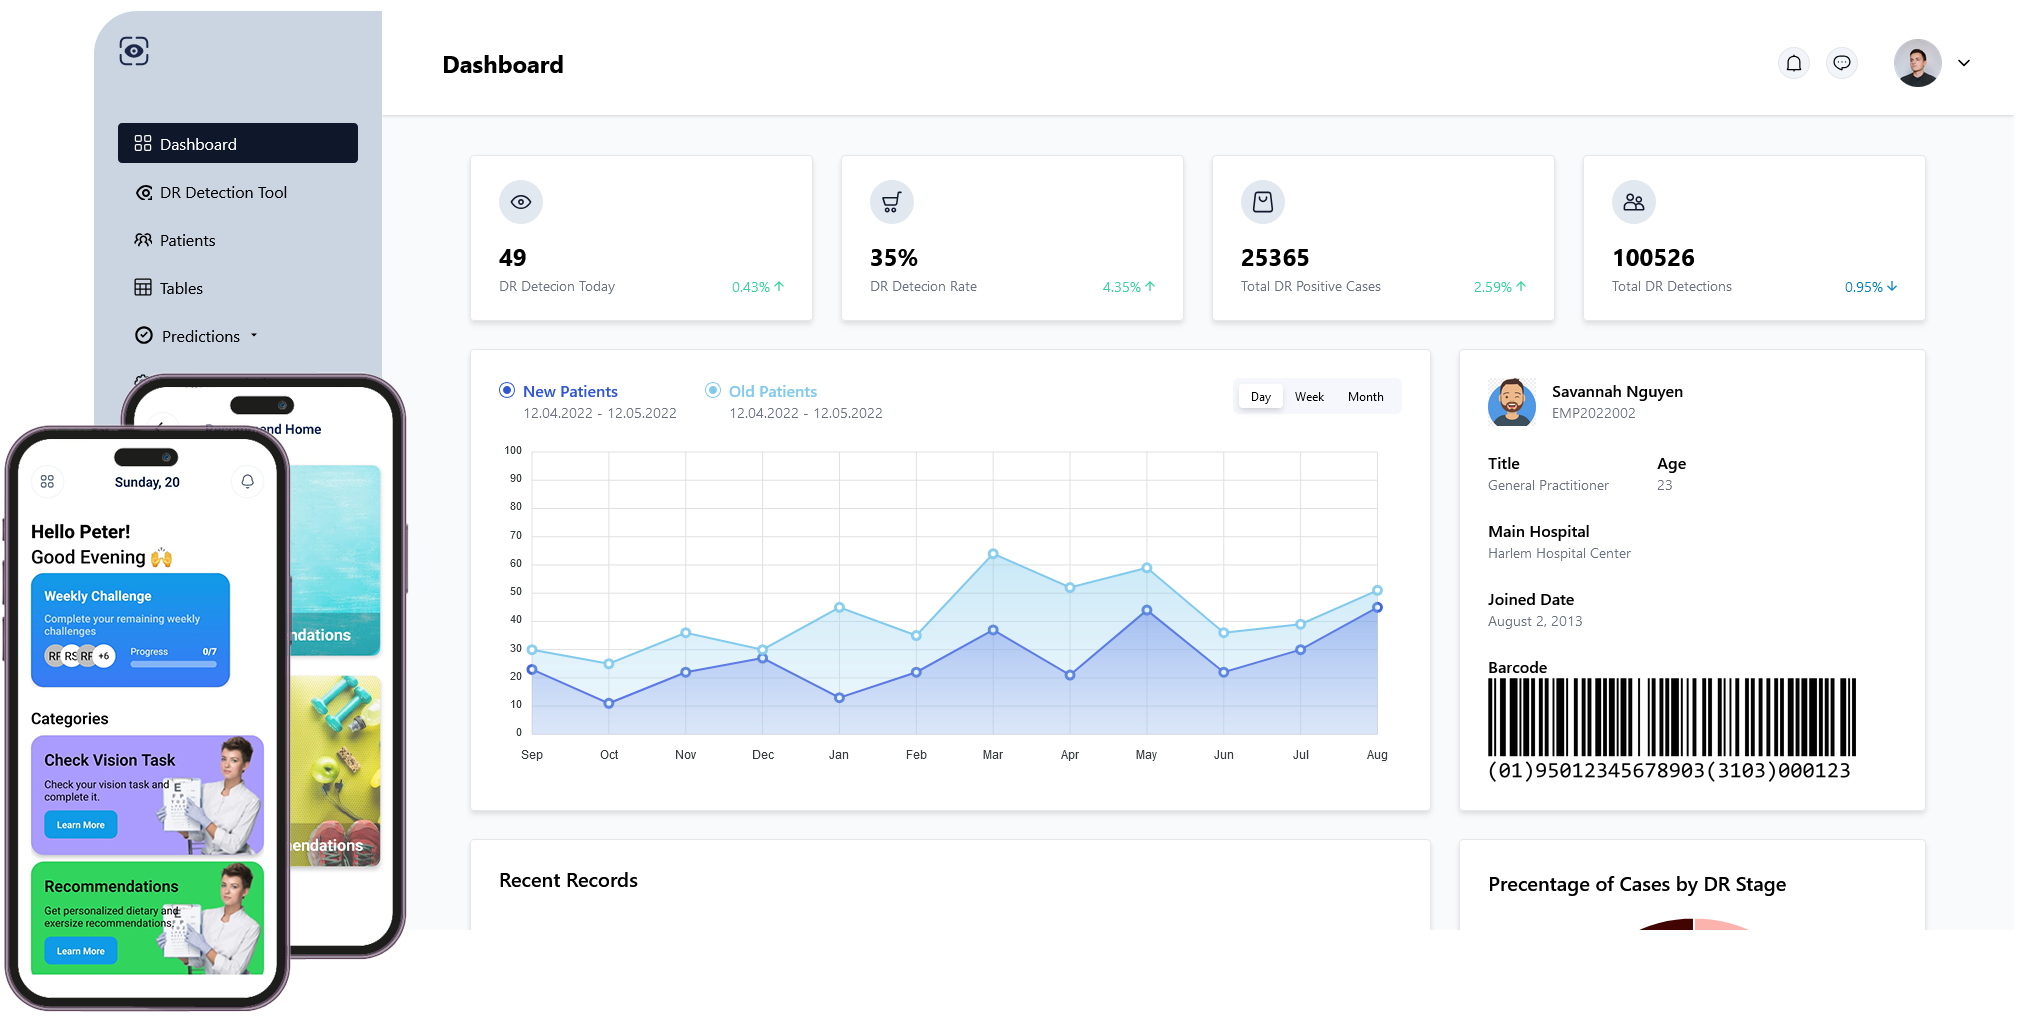This screenshot has width=2036, height=1023.
Task: Click the users icon on Total DR Detections card
Action: (x=1634, y=202)
